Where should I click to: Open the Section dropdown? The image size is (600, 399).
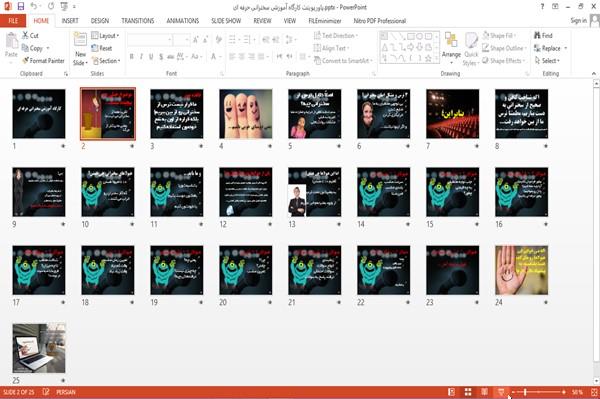(x=106, y=60)
